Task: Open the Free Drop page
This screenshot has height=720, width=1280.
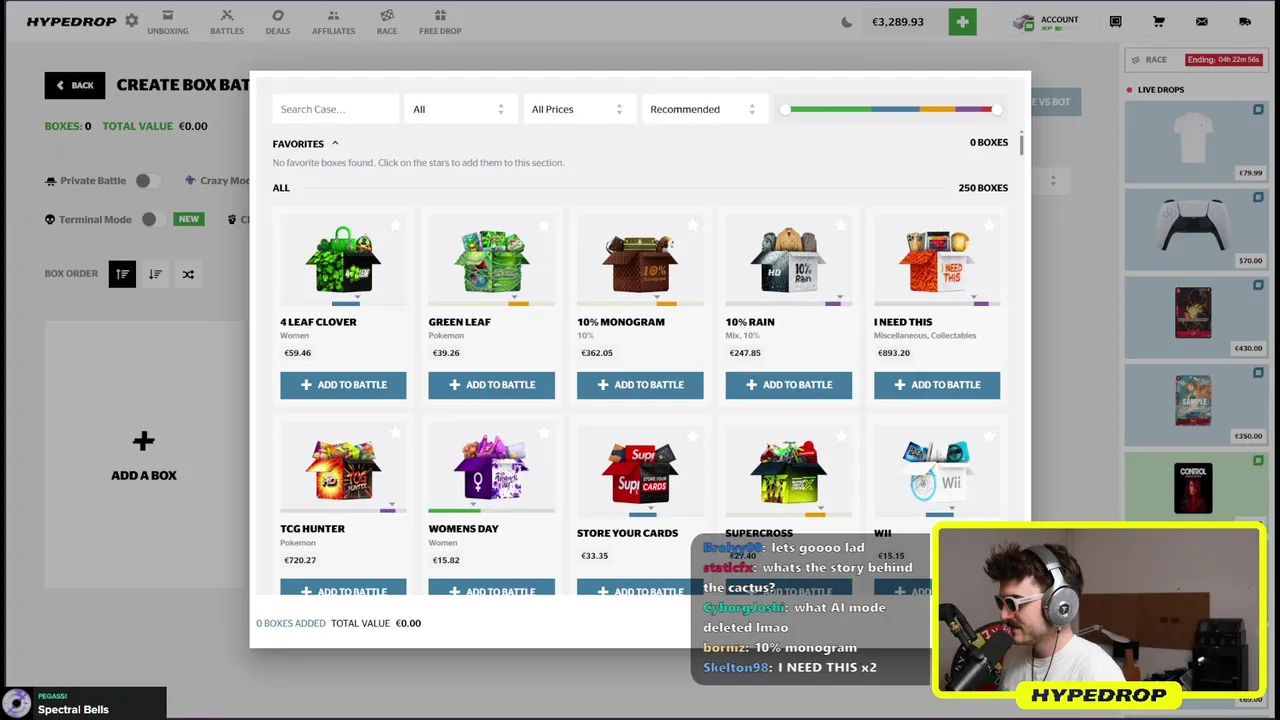Action: (x=440, y=22)
